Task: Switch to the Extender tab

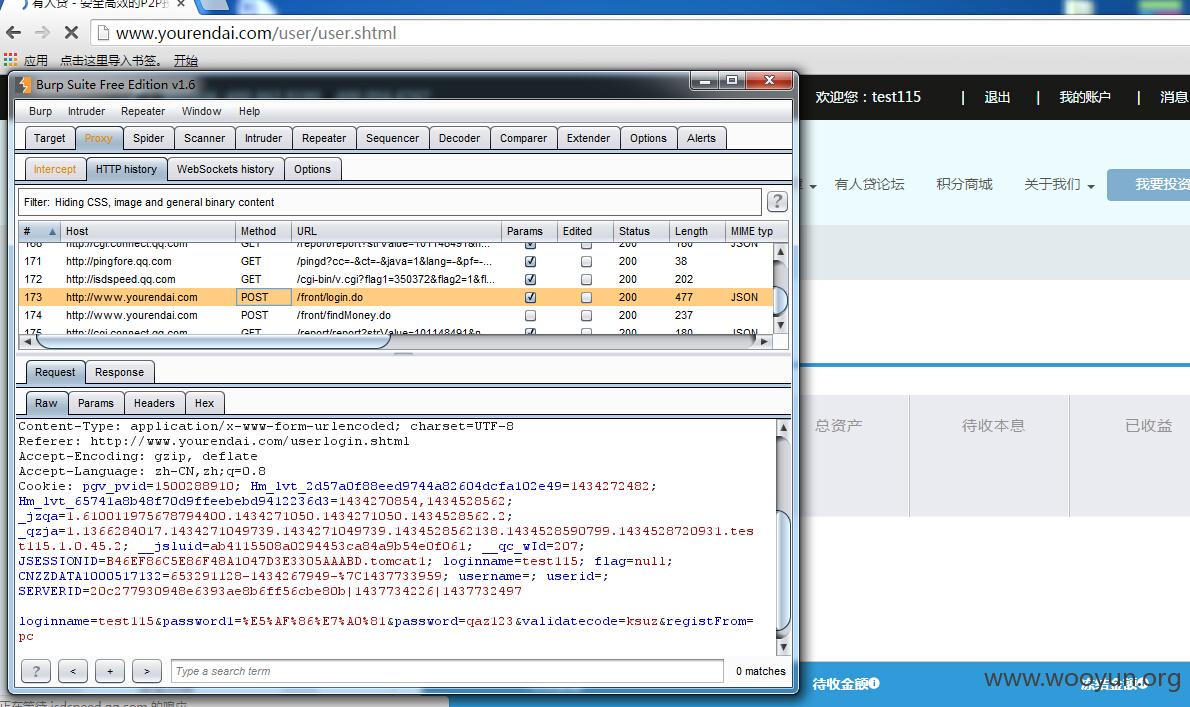Action: point(588,138)
